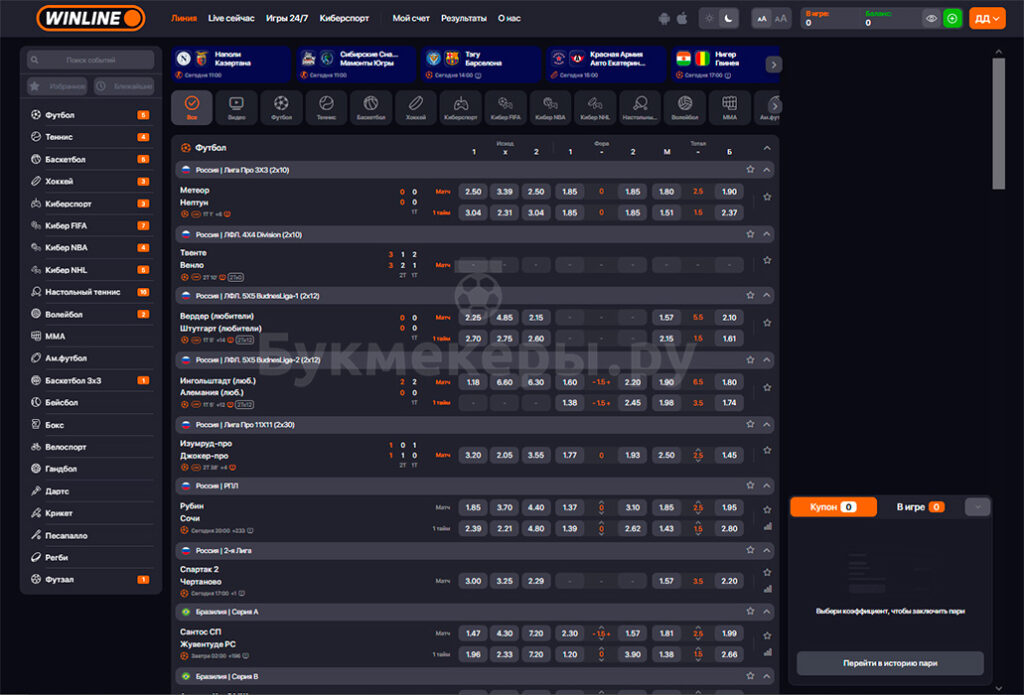
Task: Collapse the coupon panel with the chevron button
Action: point(977,507)
